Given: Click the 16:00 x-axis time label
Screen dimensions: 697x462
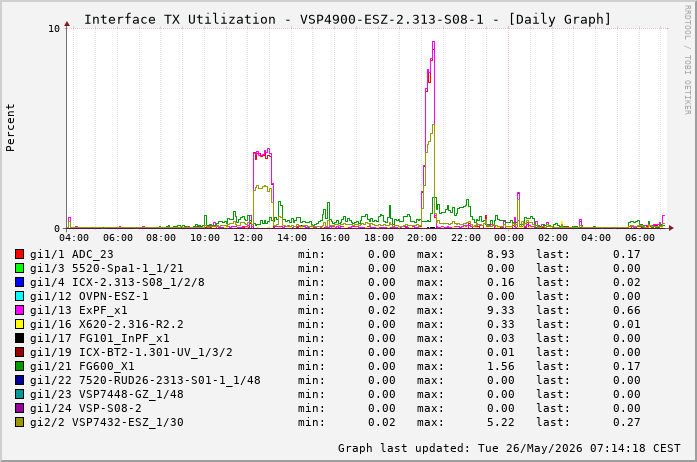Looking at the screenshot, I should pyautogui.click(x=335, y=238).
